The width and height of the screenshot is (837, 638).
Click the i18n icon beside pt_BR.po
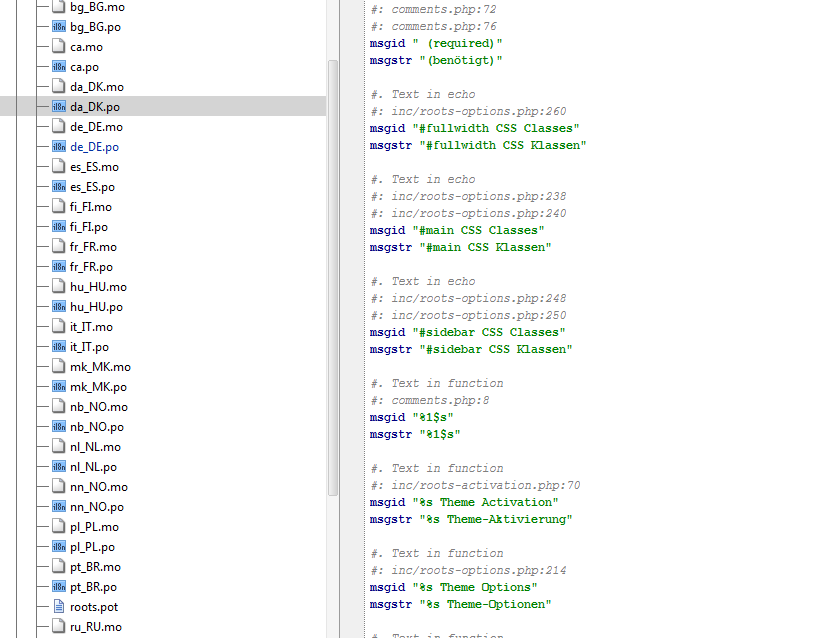tap(58, 587)
